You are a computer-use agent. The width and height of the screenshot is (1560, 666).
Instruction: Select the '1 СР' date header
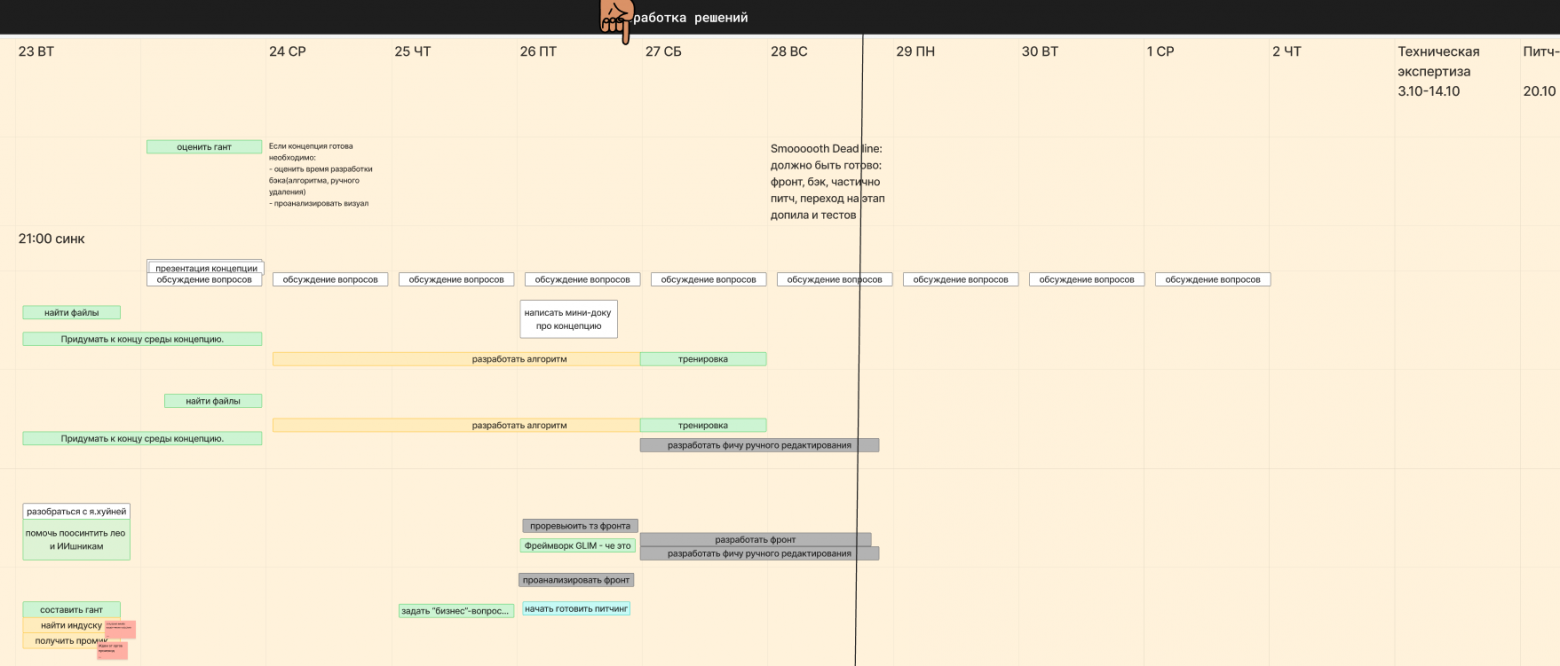(x=1161, y=52)
